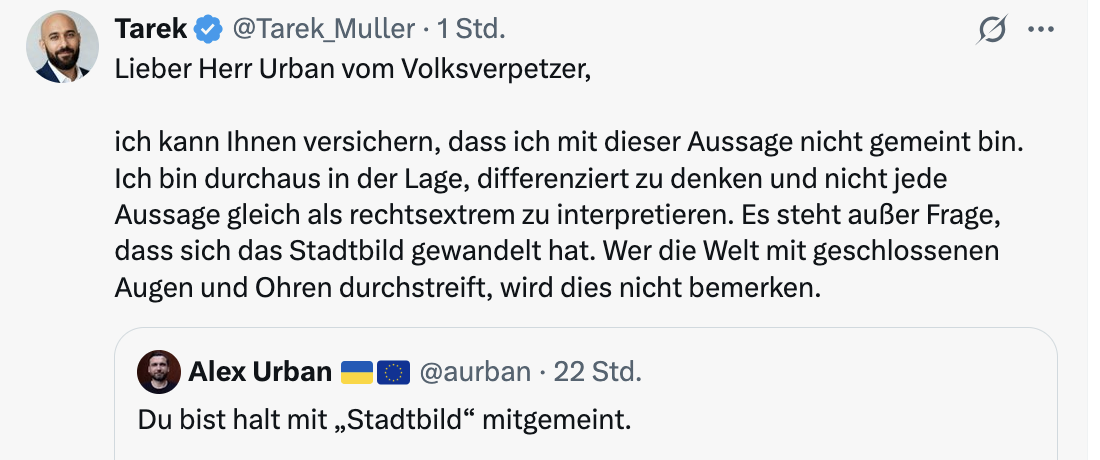Click the quoted text "Du bist halt mit…"
Image resolution: width=1100 pixels, height=460 pixels.
385,418
